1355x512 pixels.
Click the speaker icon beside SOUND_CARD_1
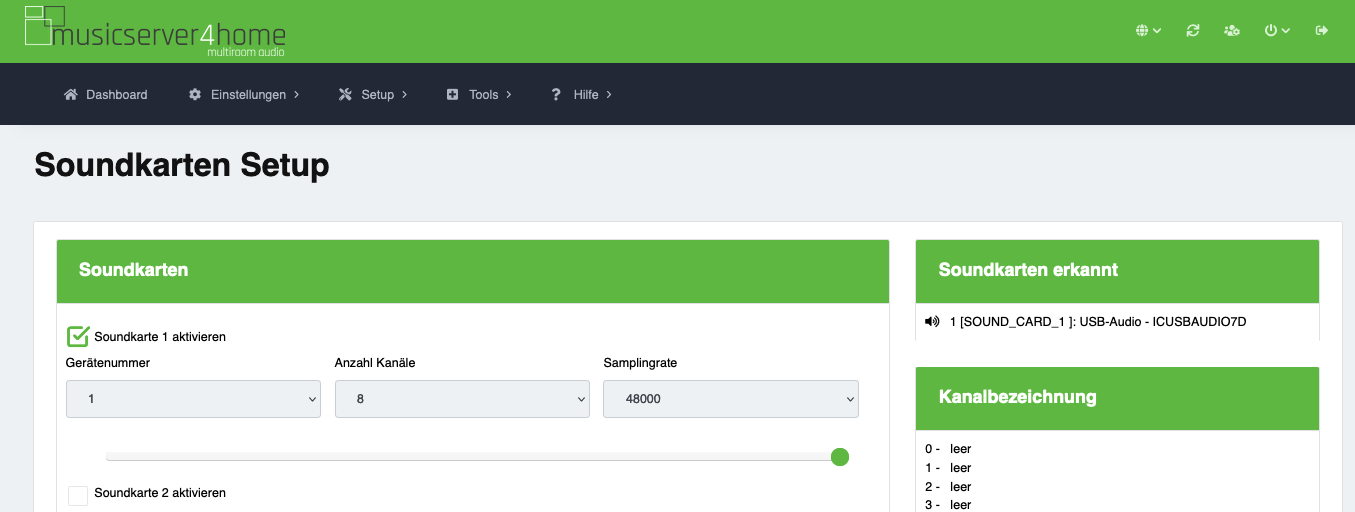932,321
